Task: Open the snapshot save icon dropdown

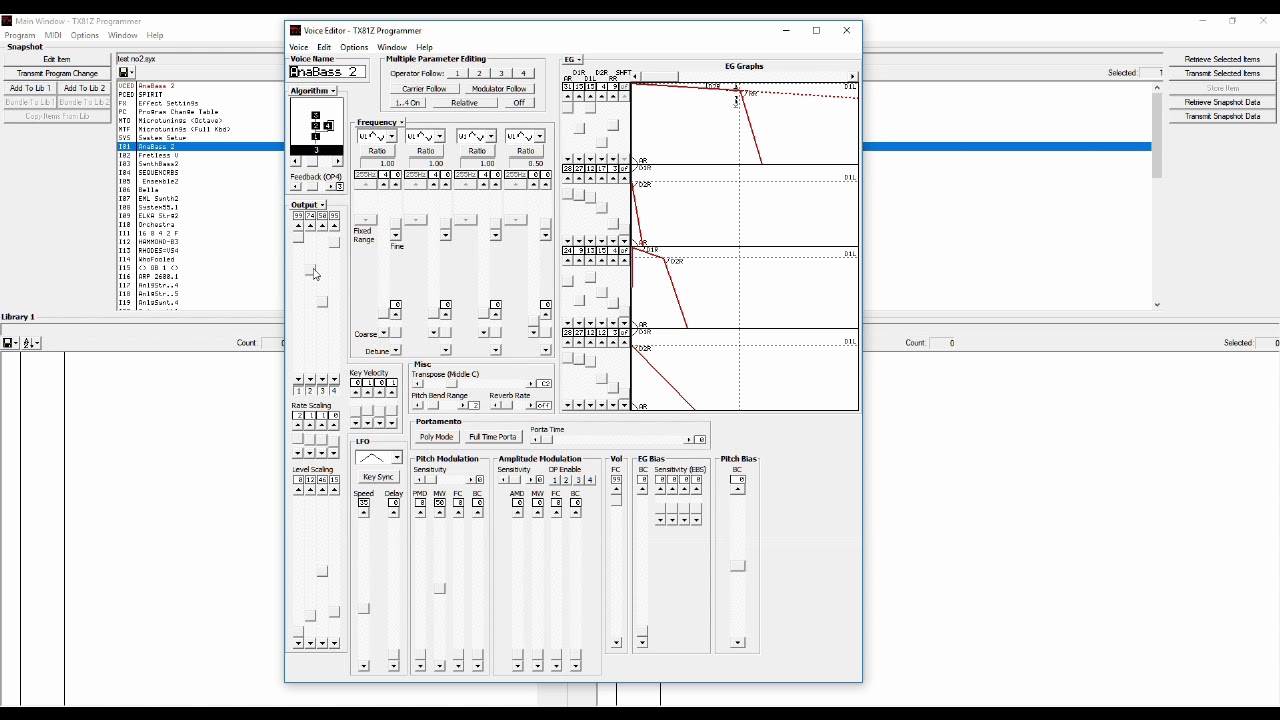Action: (126, 73)
